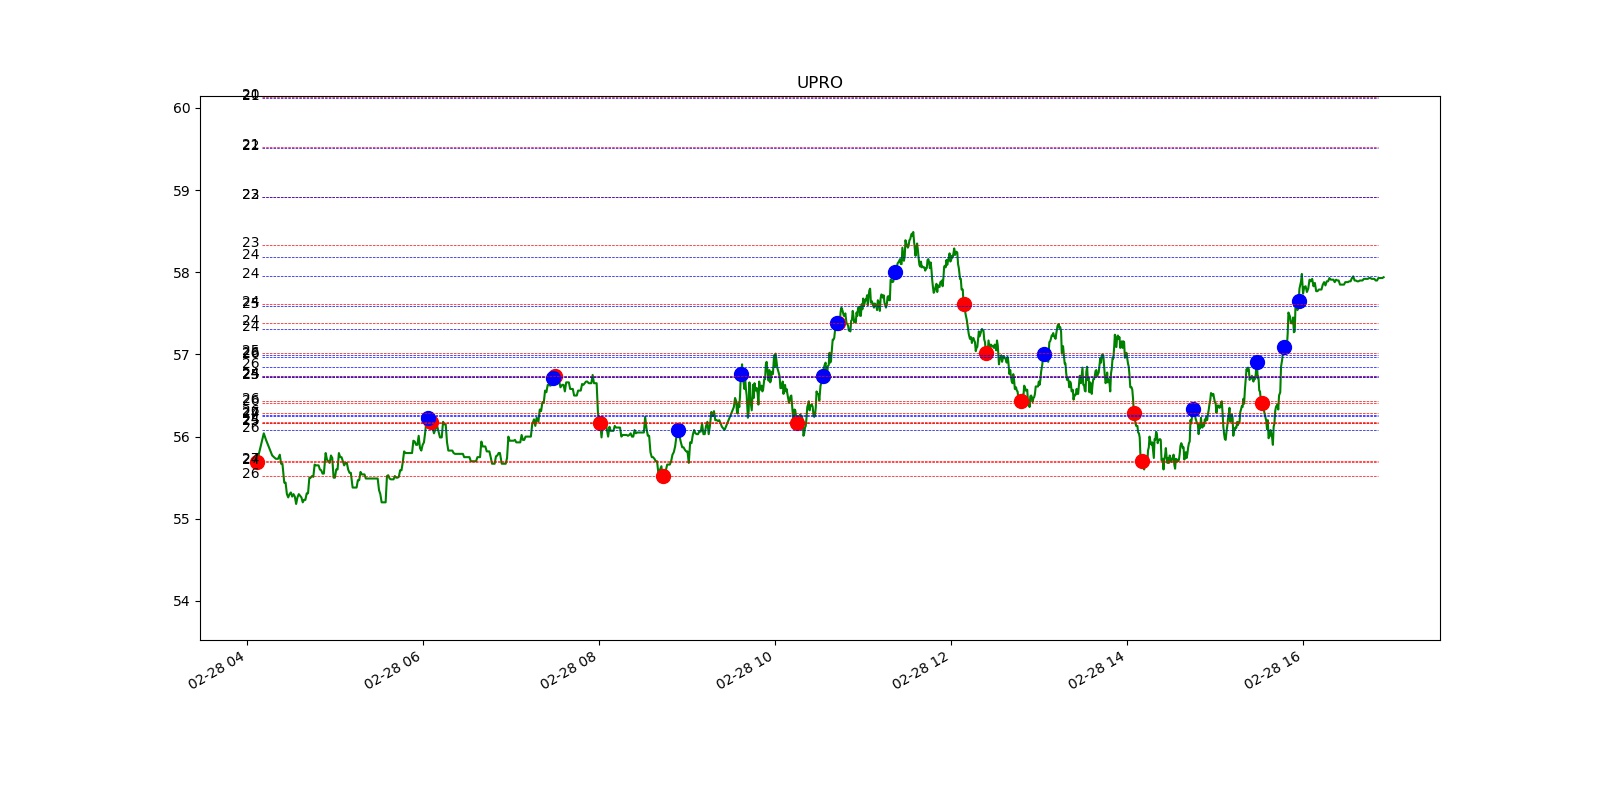Select the highest red marker near 57.6
1600x800 pixels.
964,304
